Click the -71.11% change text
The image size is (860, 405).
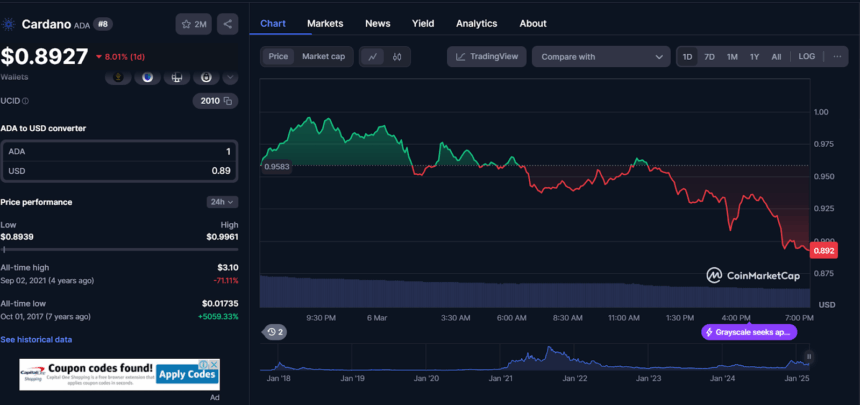(x=226, y=280)
